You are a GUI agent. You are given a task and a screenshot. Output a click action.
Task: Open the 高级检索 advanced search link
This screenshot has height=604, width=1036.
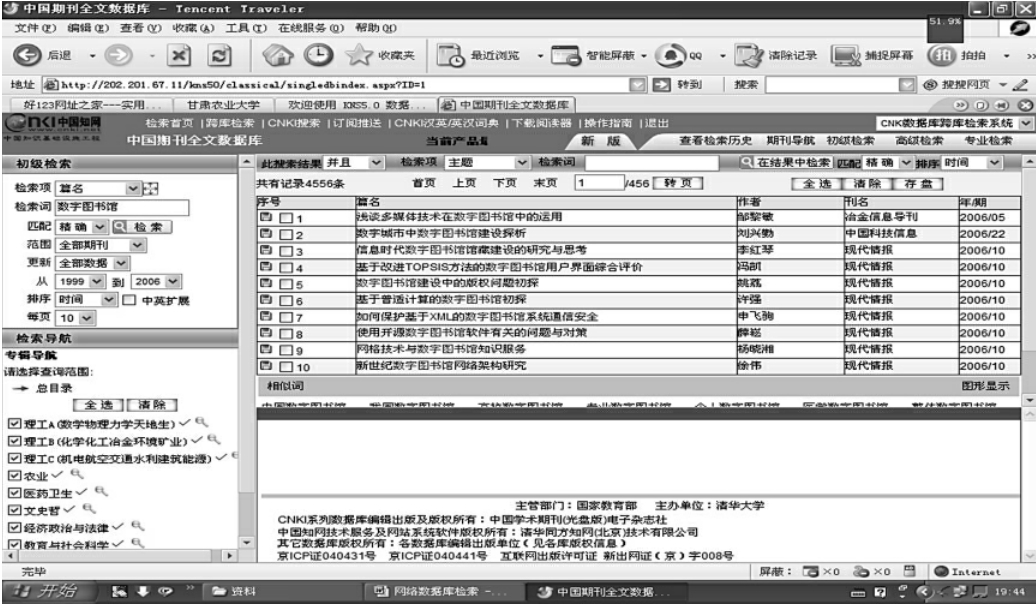[x=919, y=140]
